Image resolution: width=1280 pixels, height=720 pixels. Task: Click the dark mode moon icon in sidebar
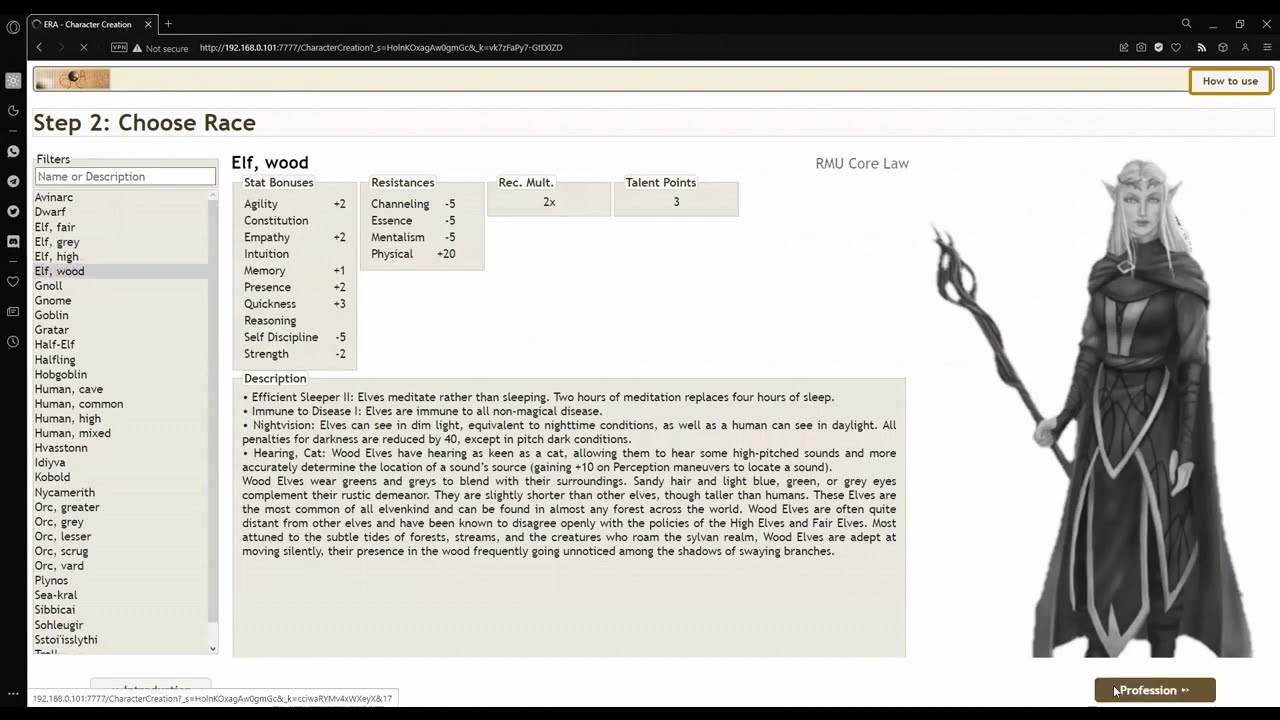pyautogui.click(x=13, y=111)
